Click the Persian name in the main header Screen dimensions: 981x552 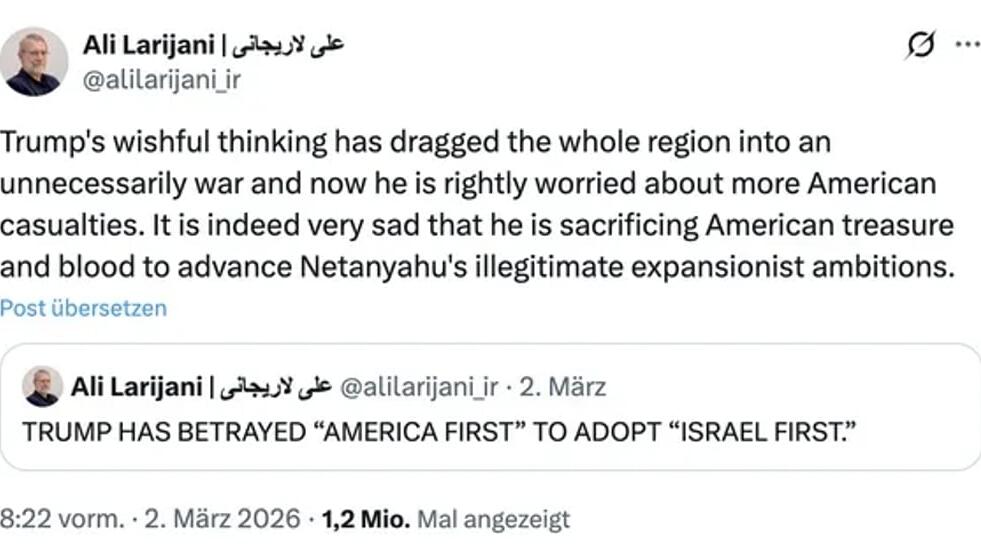point(288,45)
